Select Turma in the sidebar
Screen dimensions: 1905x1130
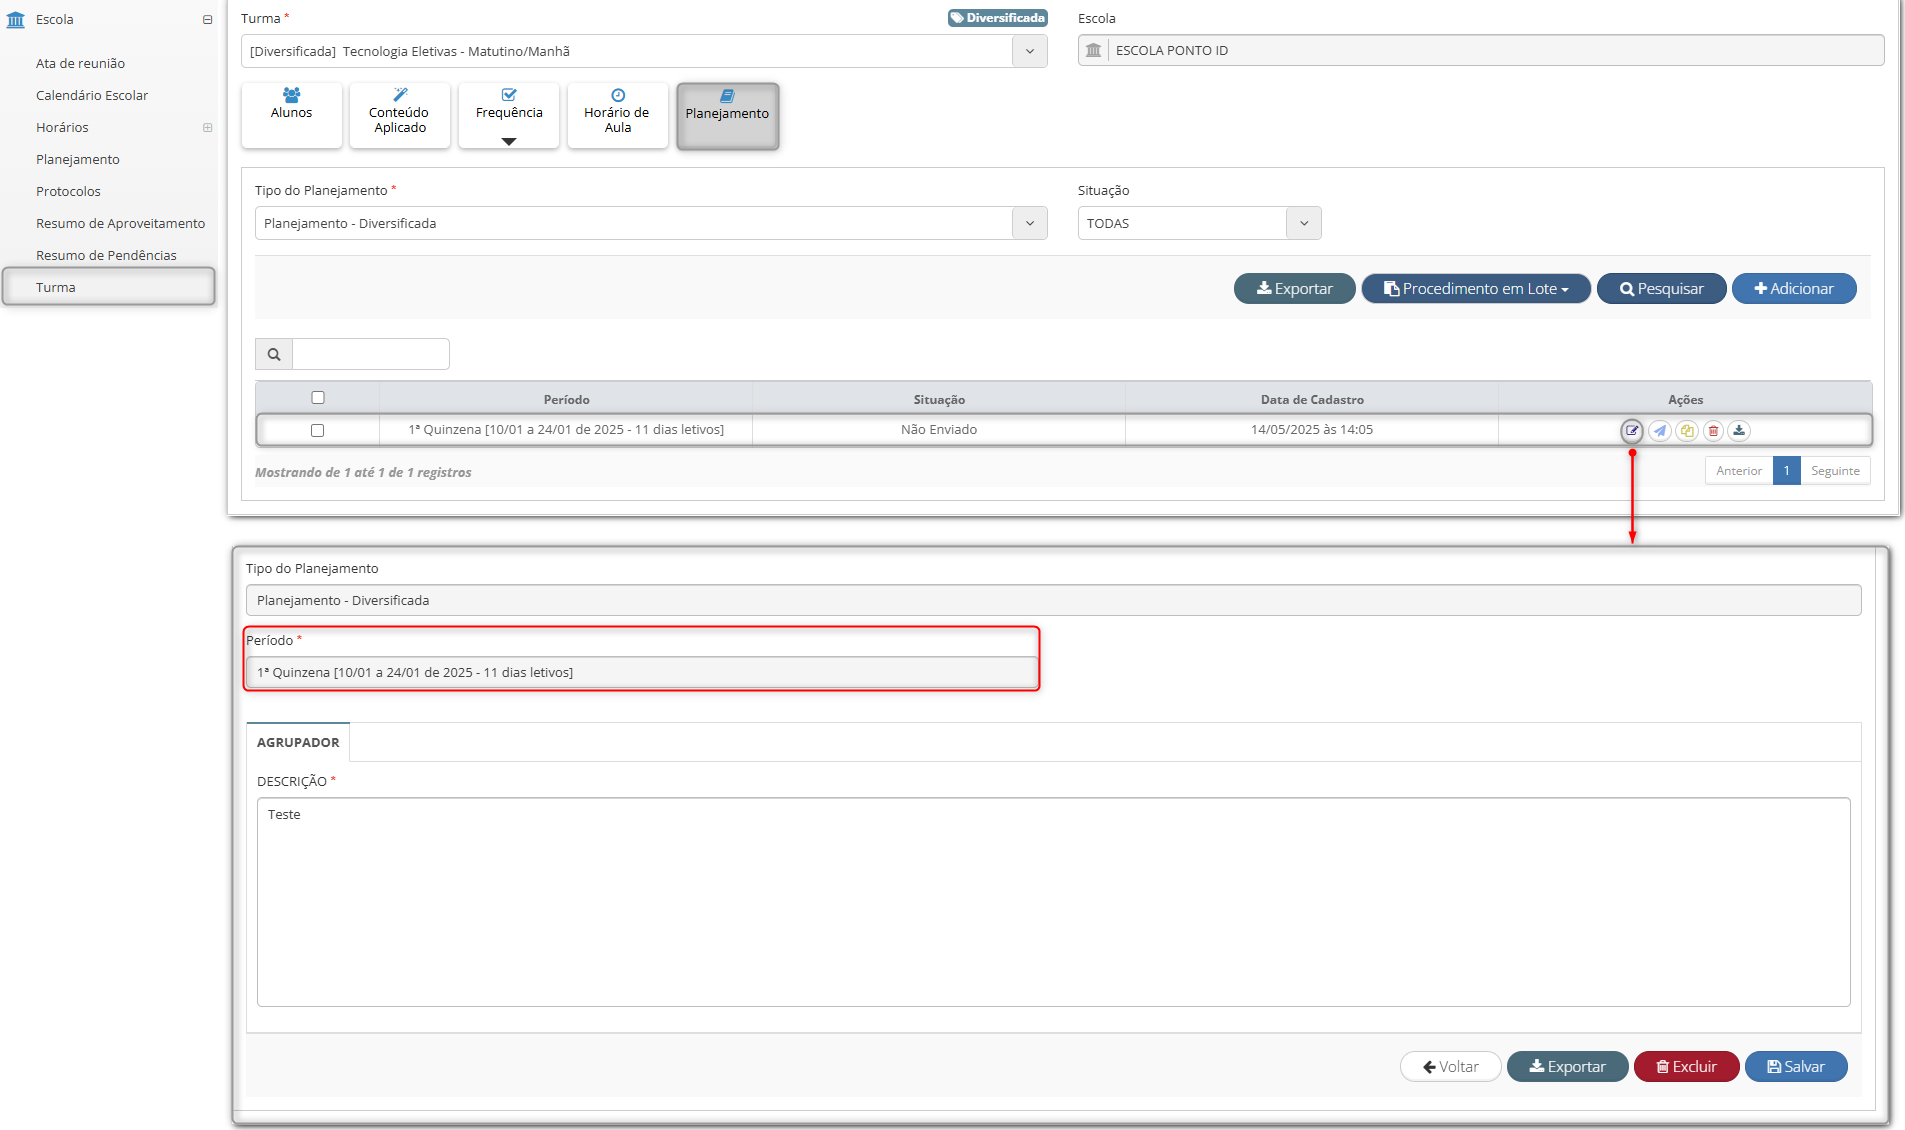pos(109,287)
